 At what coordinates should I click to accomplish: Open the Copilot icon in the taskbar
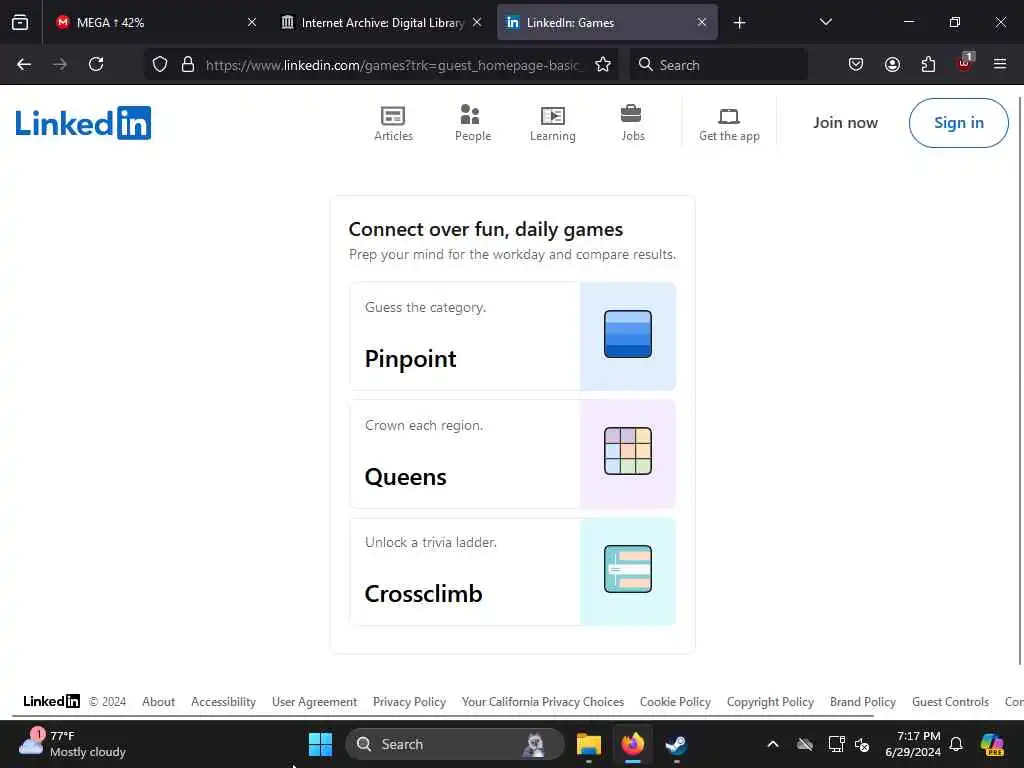point(993,744)
